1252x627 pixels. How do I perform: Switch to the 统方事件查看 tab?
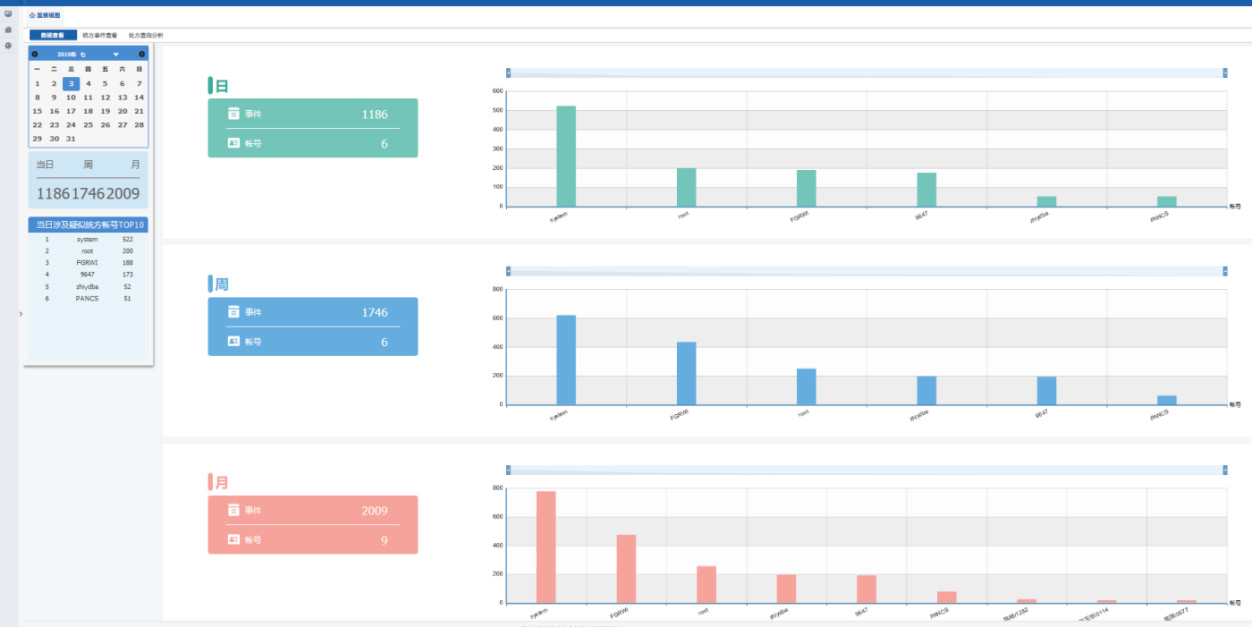pyautogui.click(x=100, y=35)
